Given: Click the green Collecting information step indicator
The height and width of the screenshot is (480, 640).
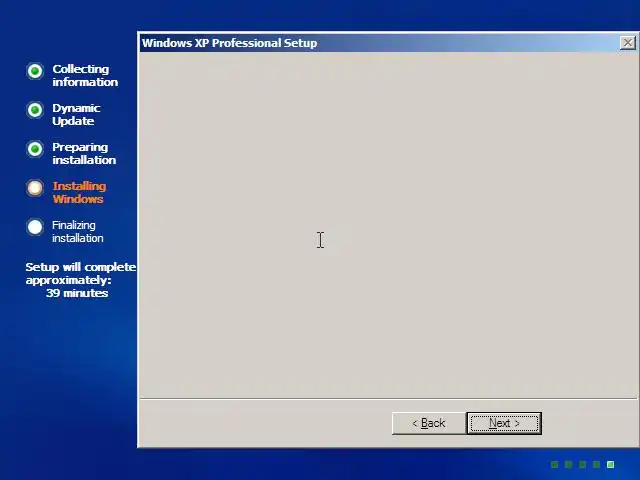Looking at the screenshot, I should click(35, 71).
